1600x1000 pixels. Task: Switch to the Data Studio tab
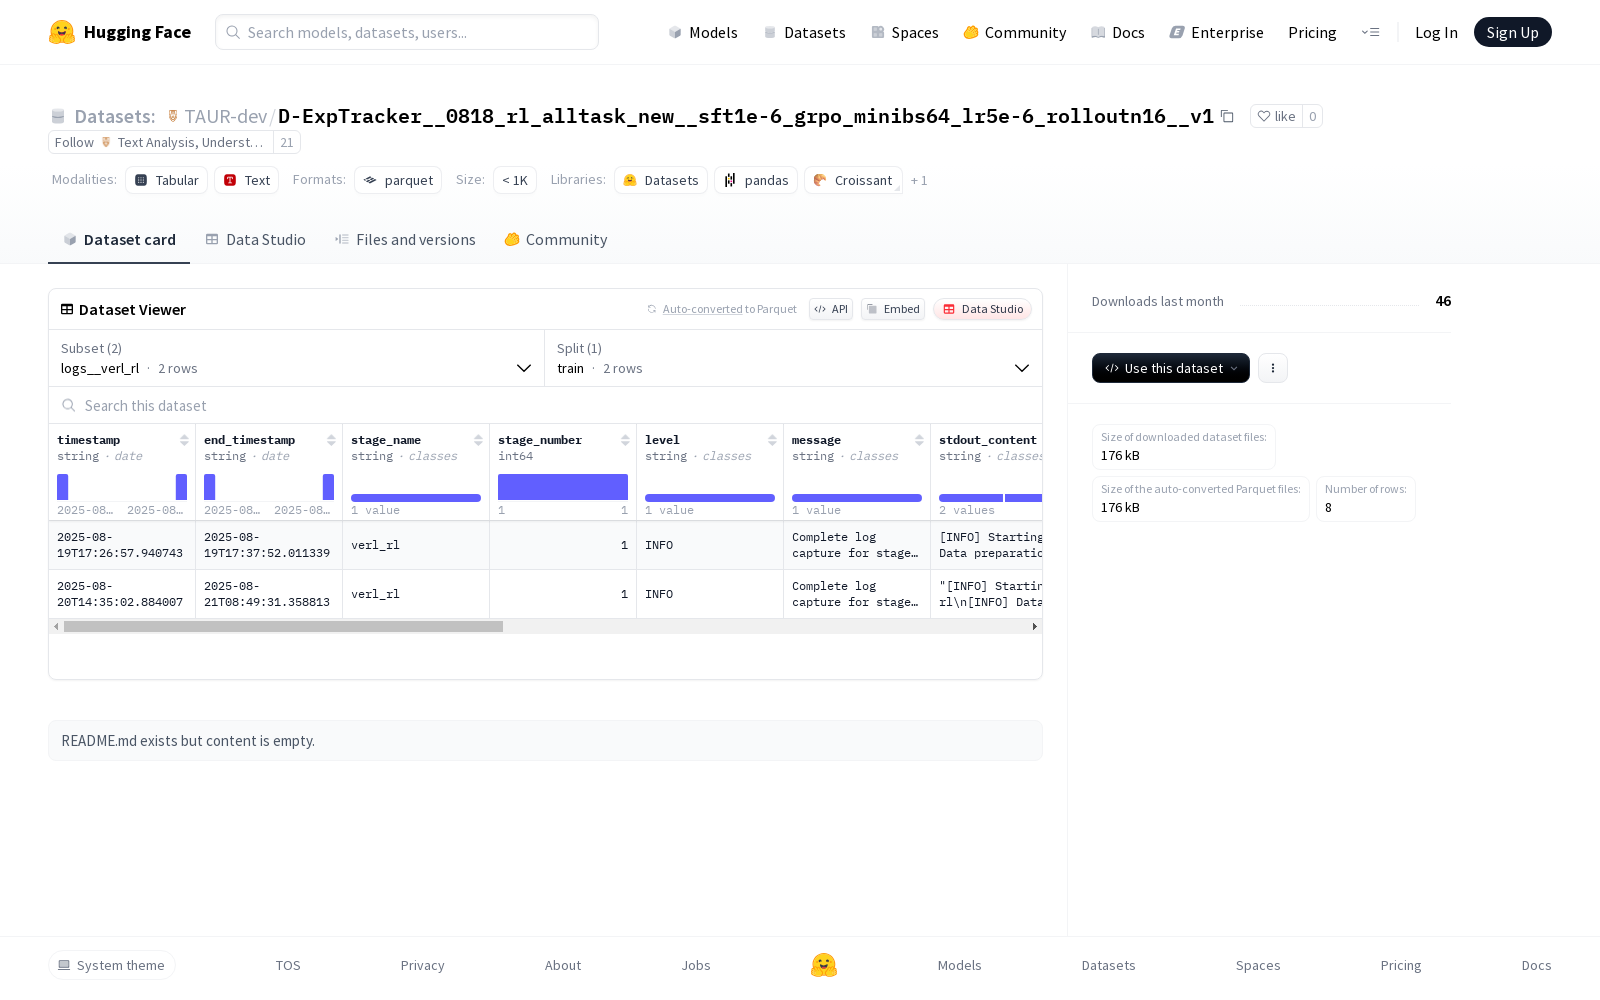255,240
